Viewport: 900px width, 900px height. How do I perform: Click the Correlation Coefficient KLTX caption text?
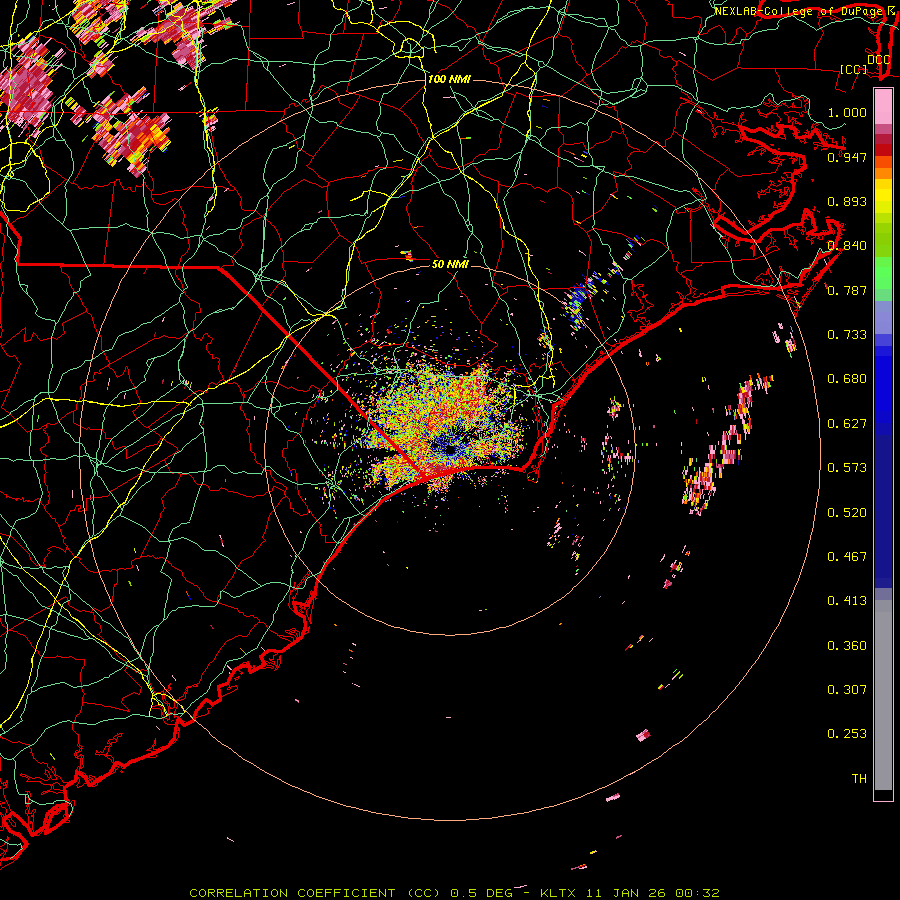454,893
